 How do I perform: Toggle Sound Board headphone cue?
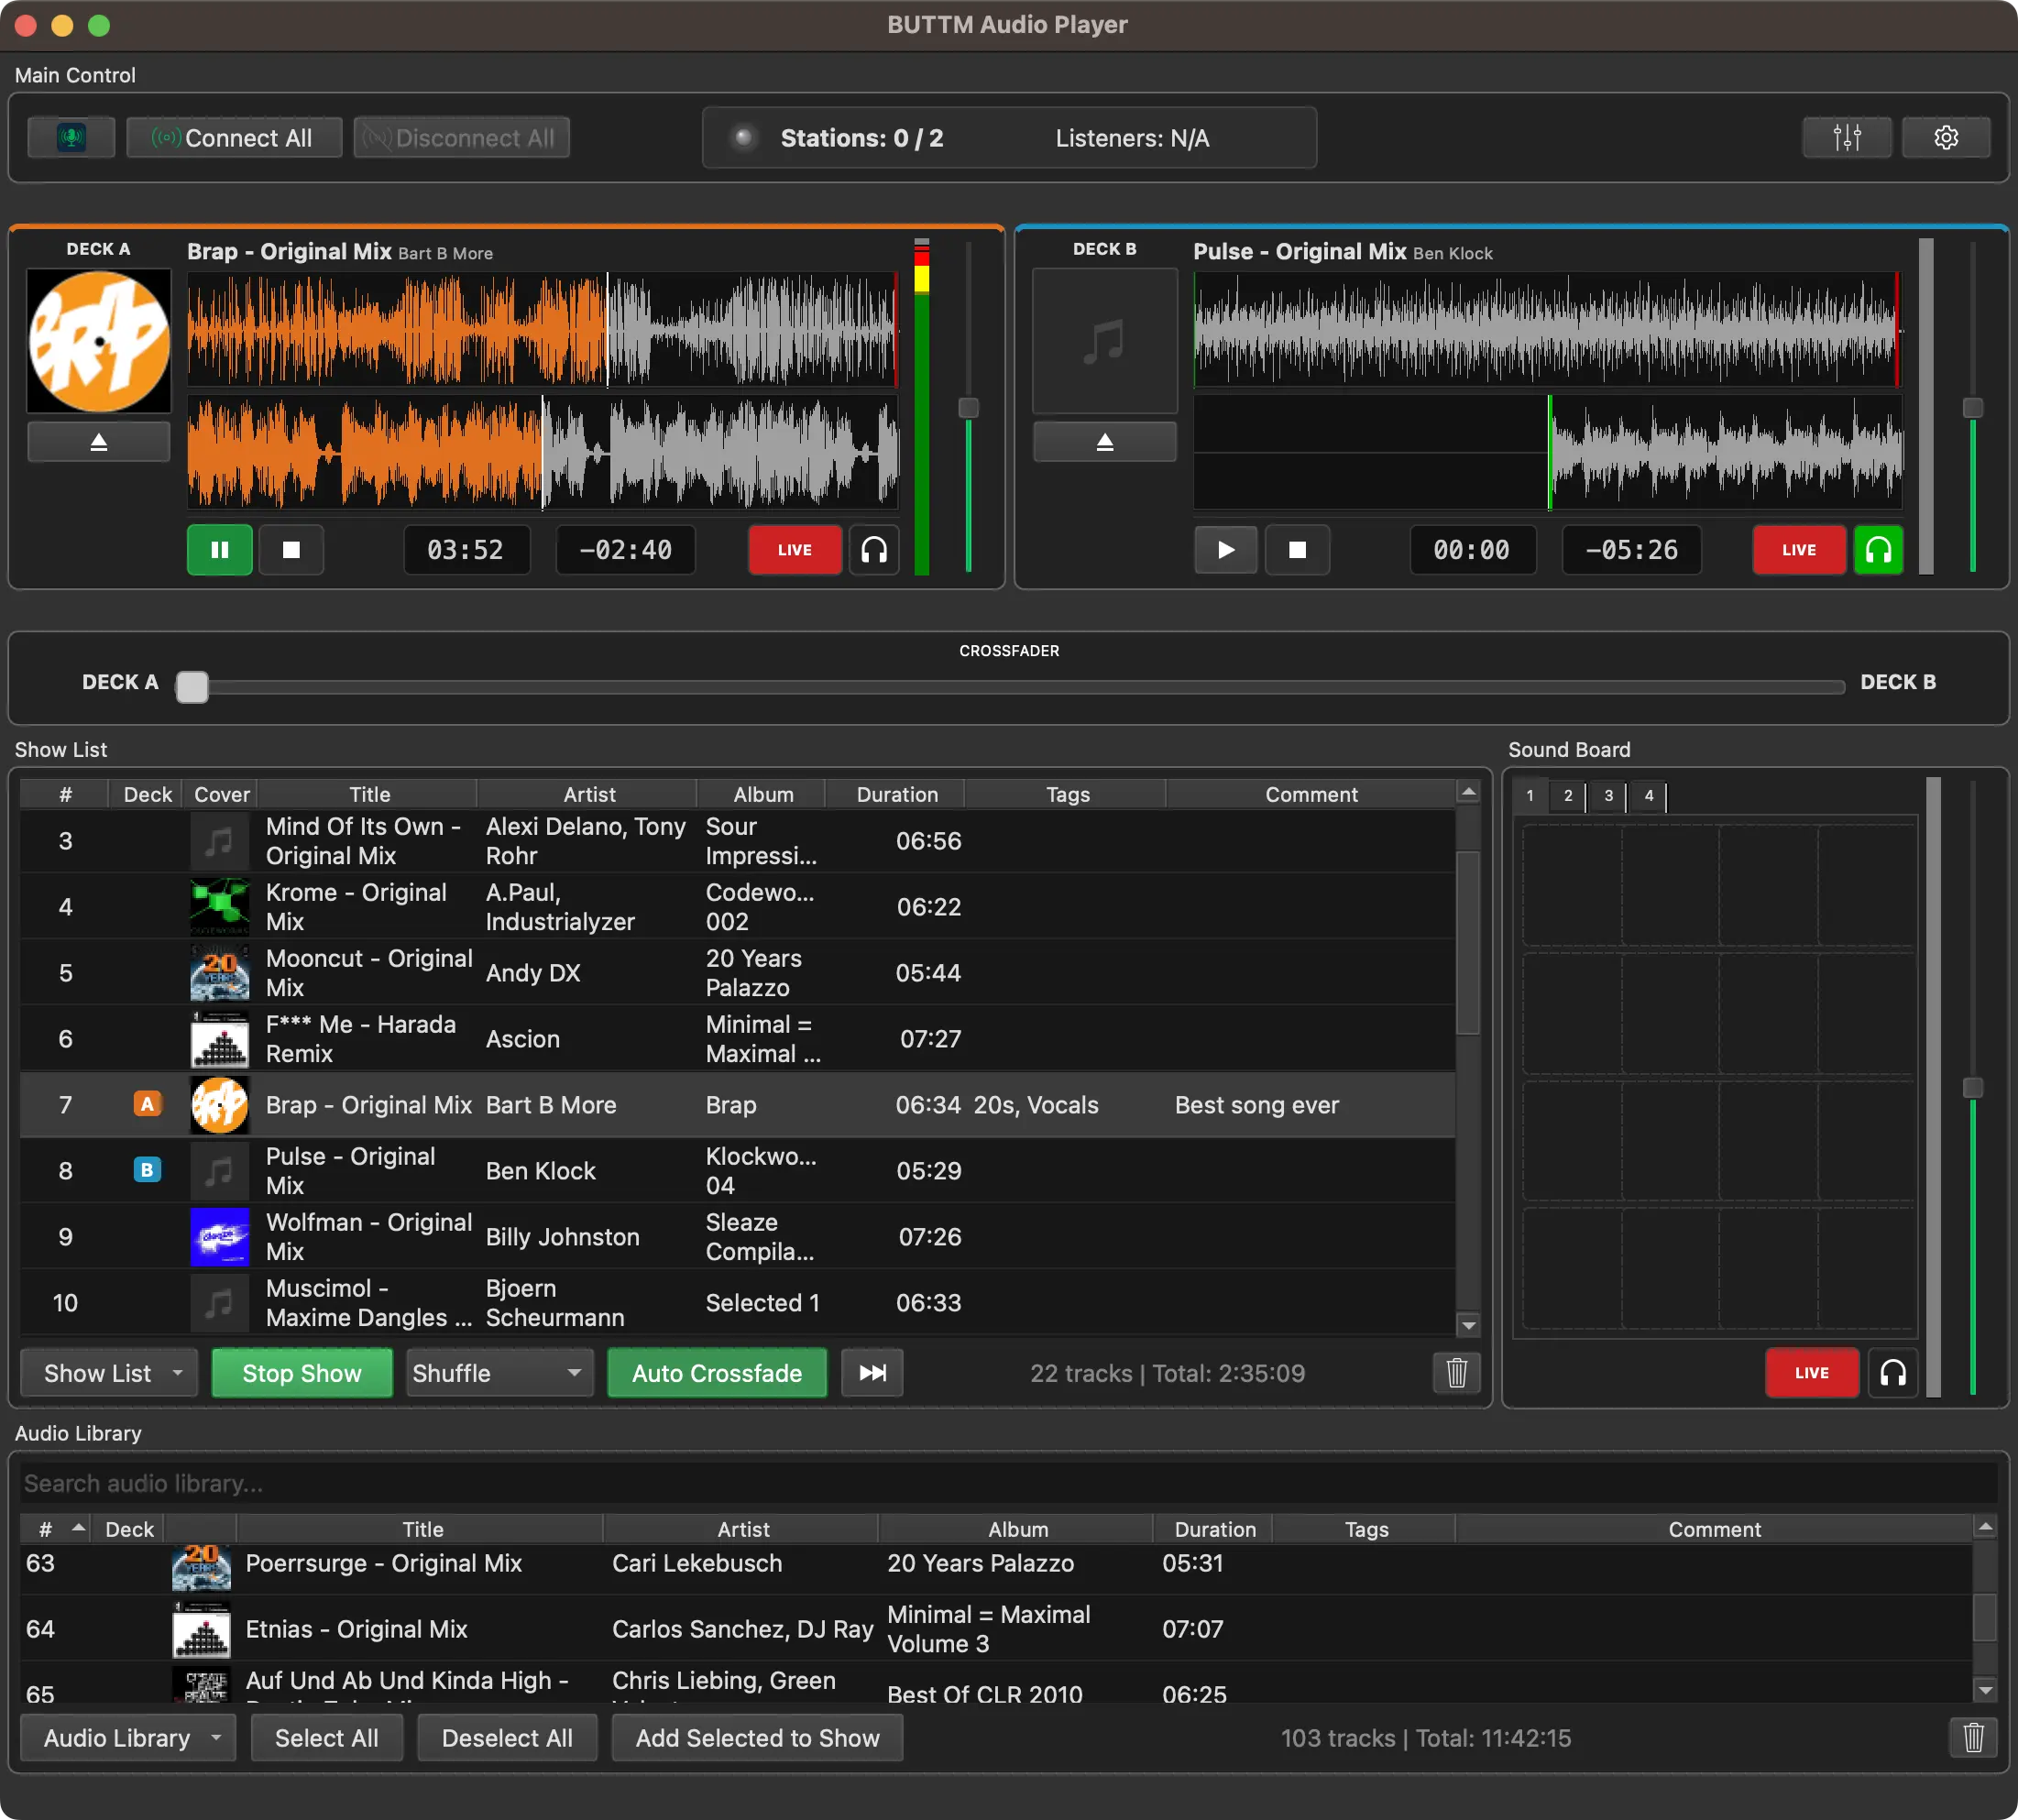(1893, 1373)
